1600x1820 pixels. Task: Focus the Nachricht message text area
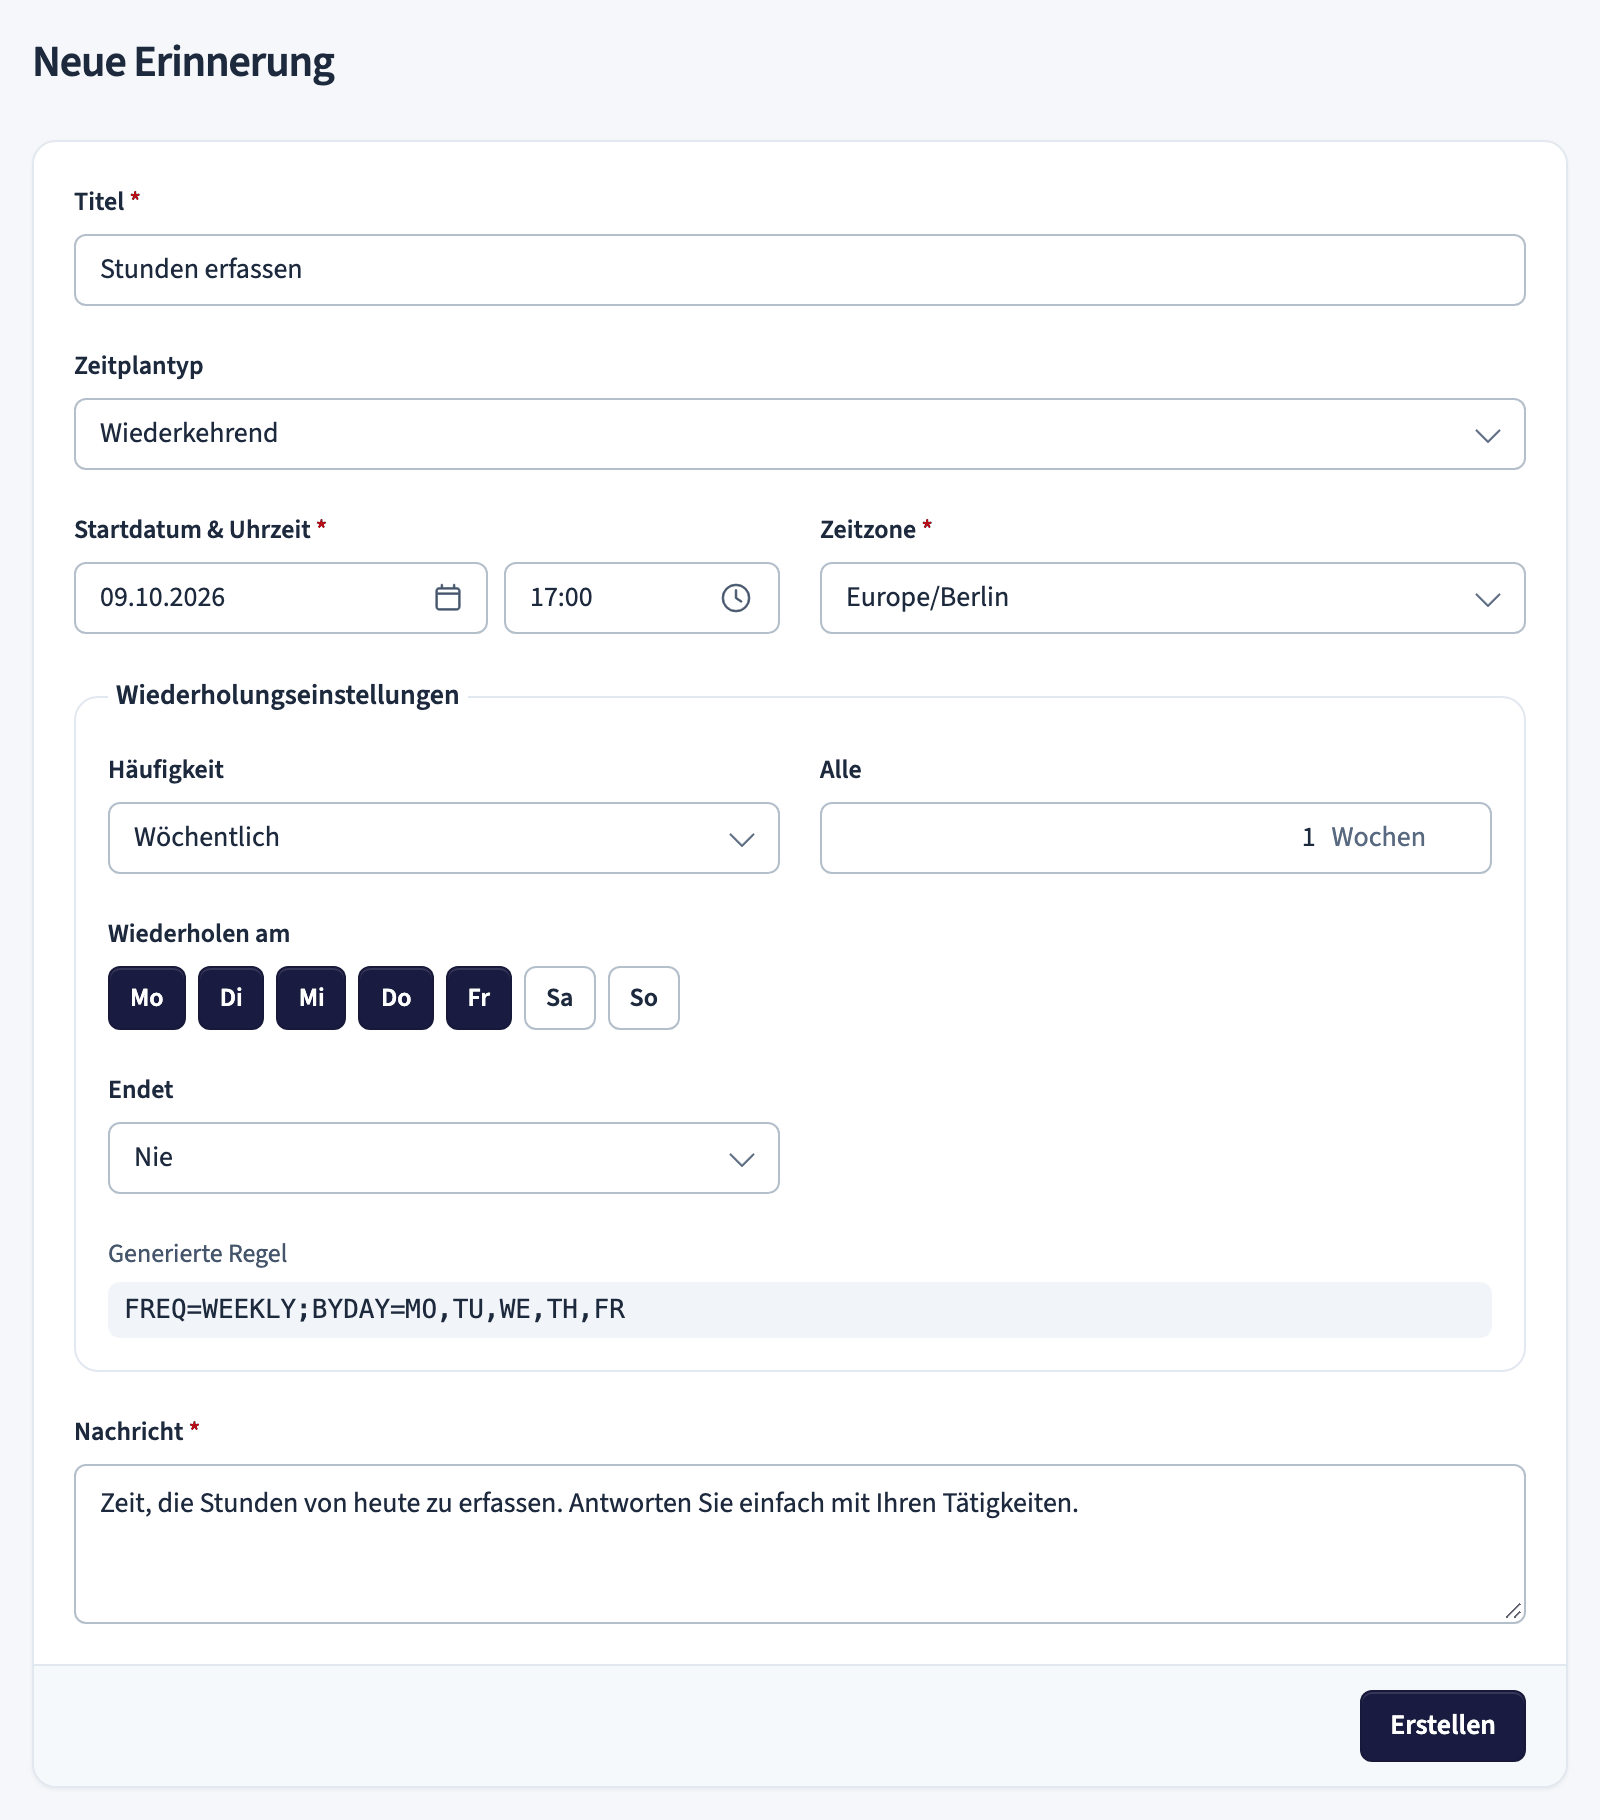tap(800, 1544)
